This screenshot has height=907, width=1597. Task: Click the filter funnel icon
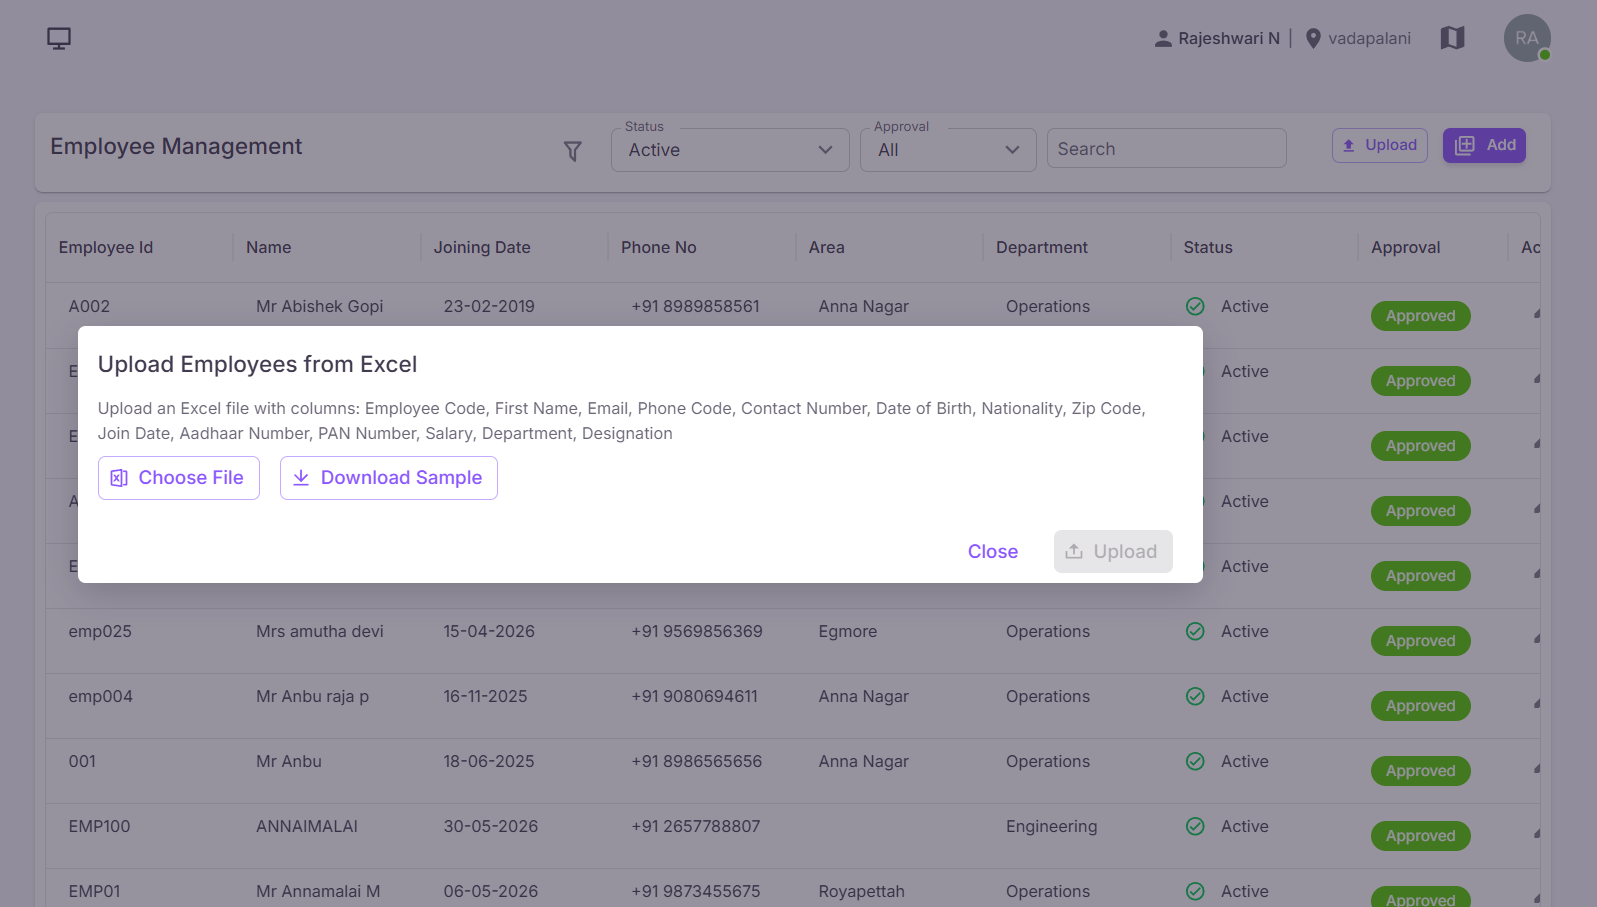(x=573, y=151)
